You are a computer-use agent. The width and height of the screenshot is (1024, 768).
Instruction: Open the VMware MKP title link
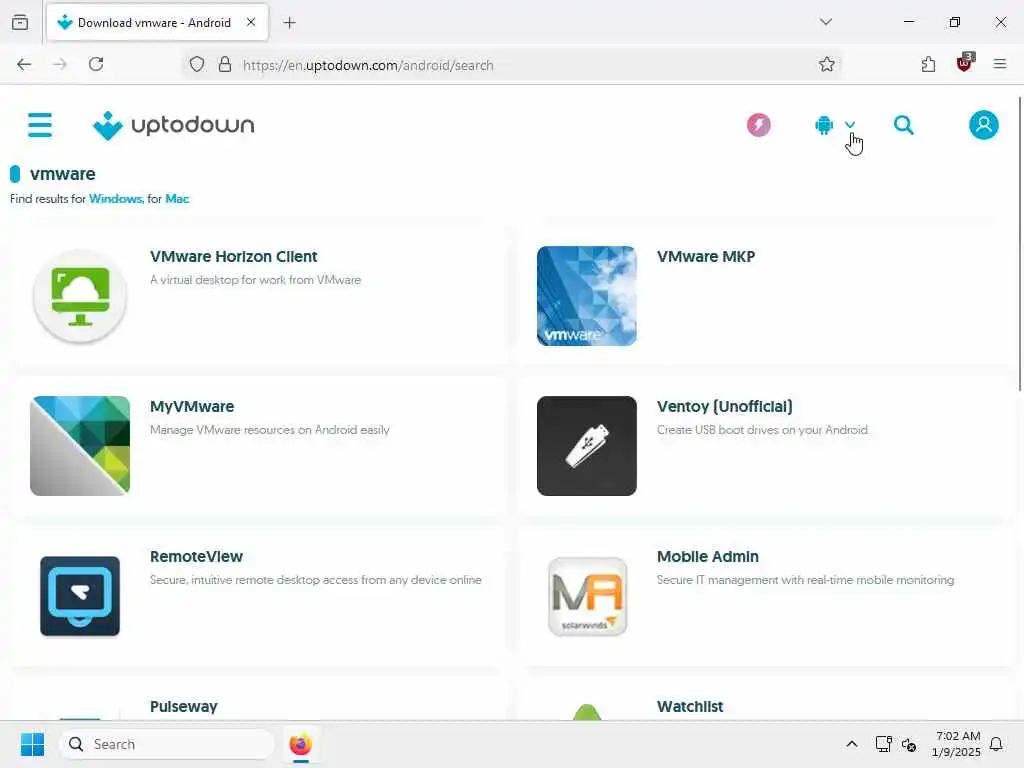pos(706,257)
